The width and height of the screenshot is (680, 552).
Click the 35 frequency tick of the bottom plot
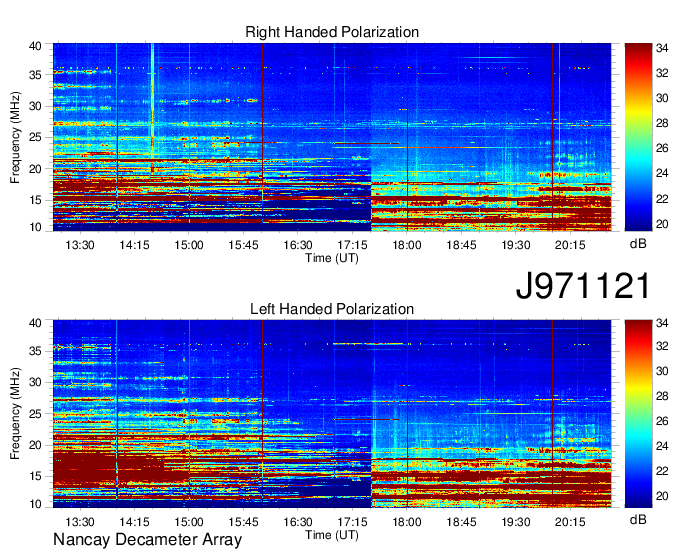tap(36, 351)
